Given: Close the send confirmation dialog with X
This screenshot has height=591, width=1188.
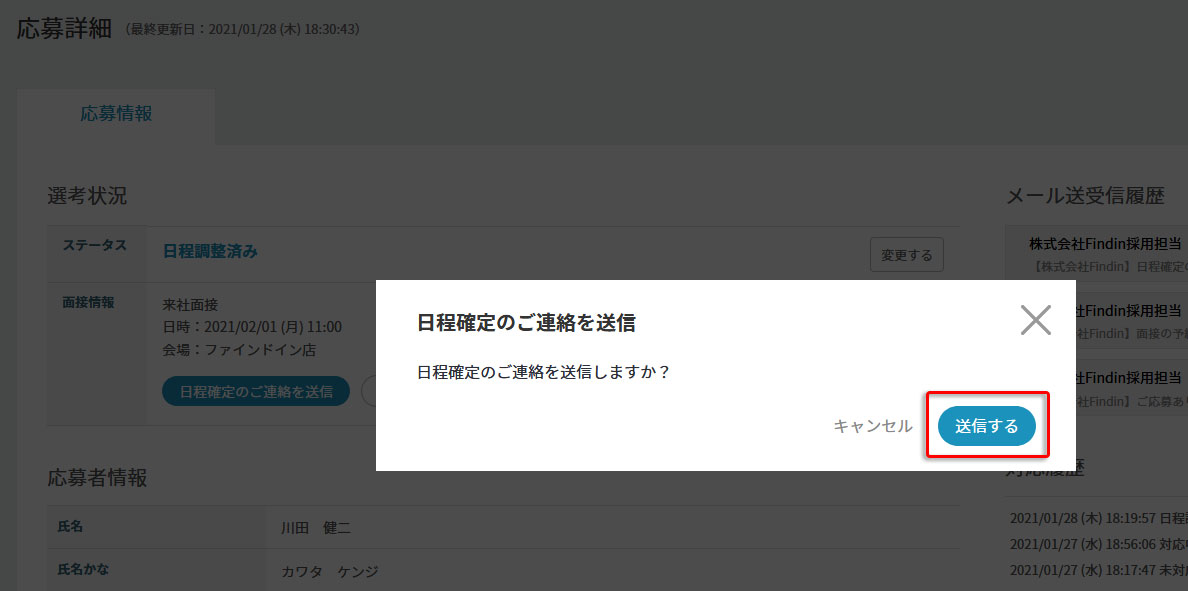Looking at the screenshot, I should [x=1035, y=320].
